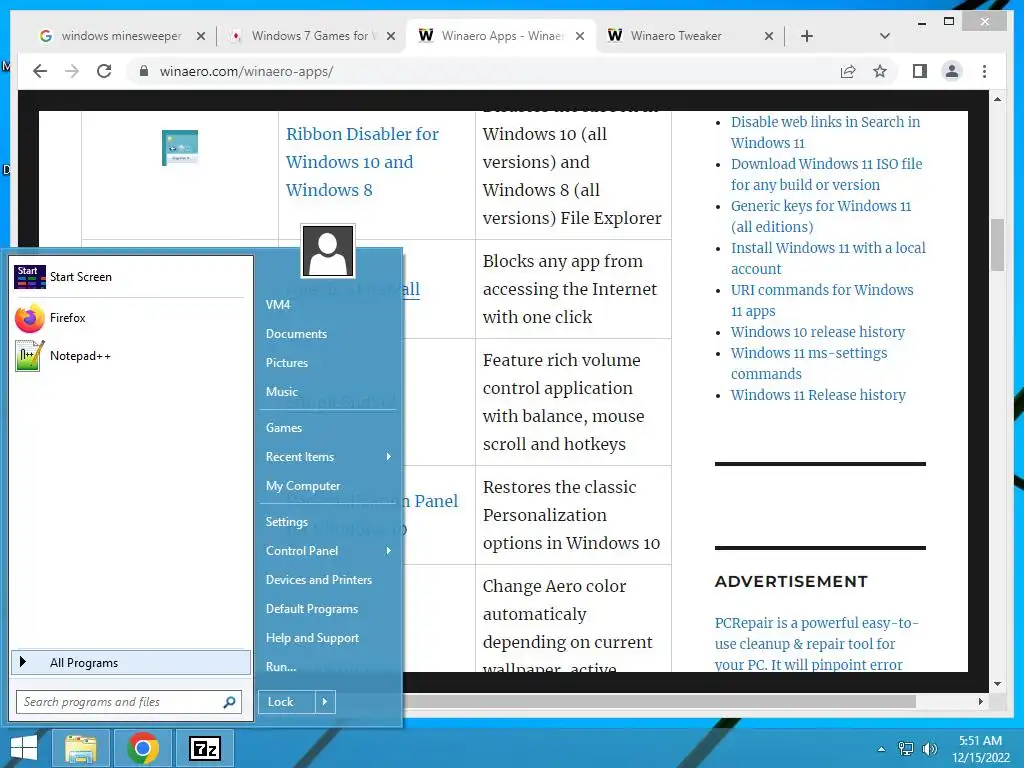The width and height of the screenshot is (1024, 768).
Task: Click the PCRepair advertisement link
Action: click(x=816, y=644)
